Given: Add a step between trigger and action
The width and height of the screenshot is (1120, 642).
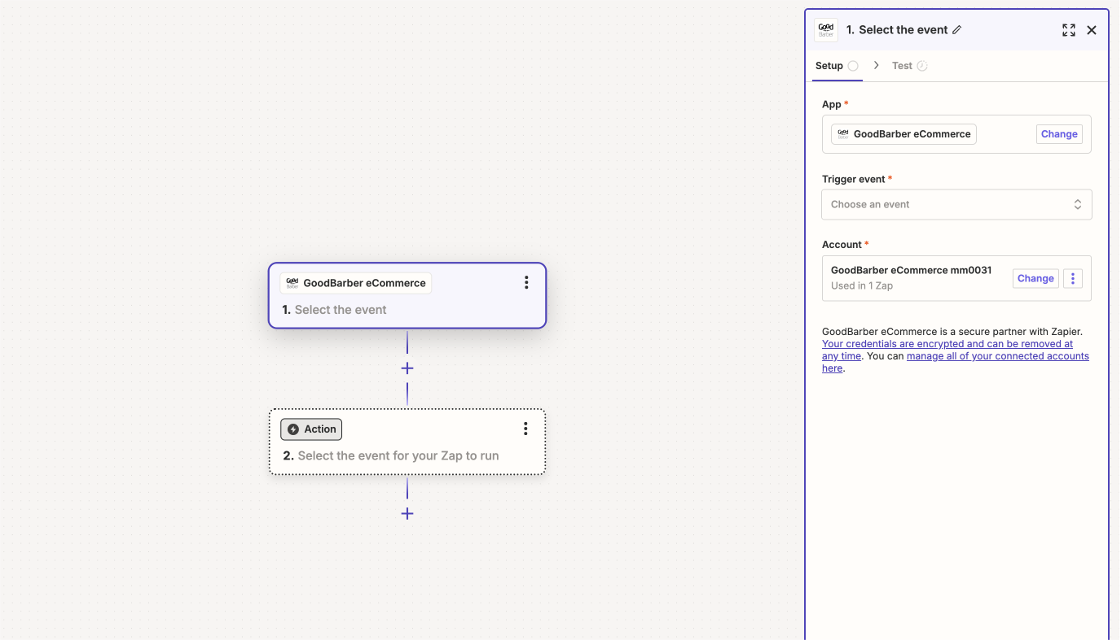Looking at the screenshot, I should coord(407,368).
